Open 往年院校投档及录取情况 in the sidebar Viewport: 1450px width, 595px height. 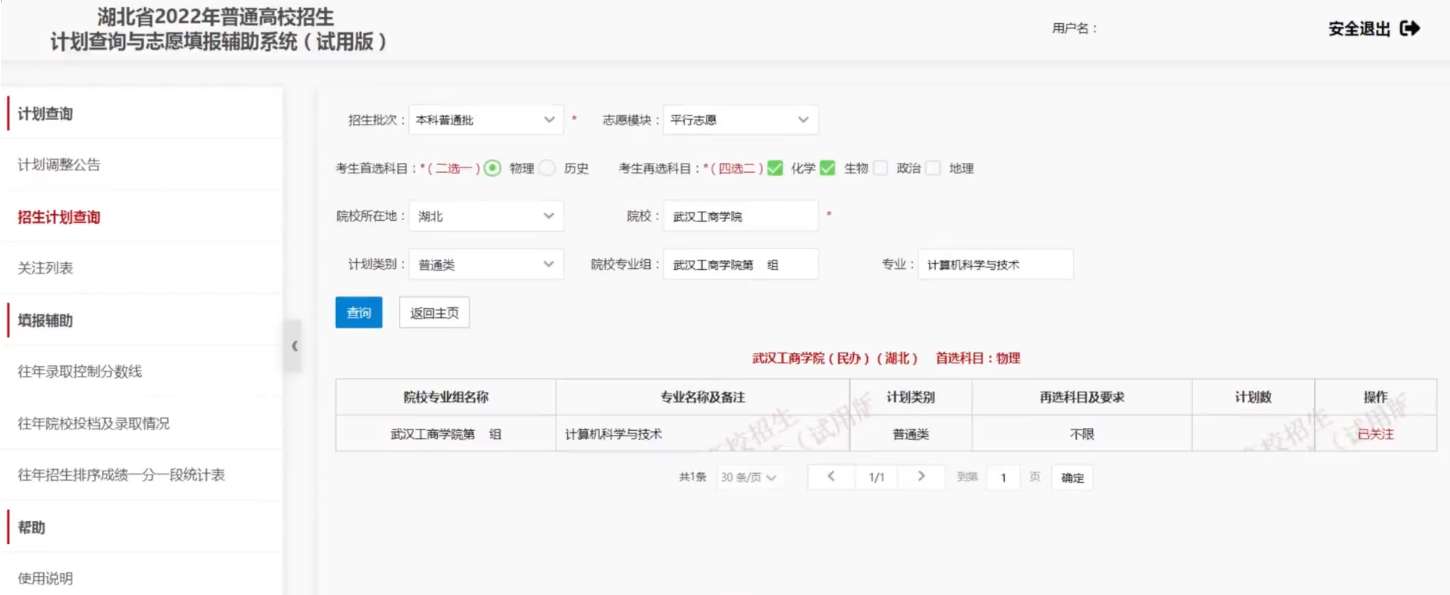[94, 423]
